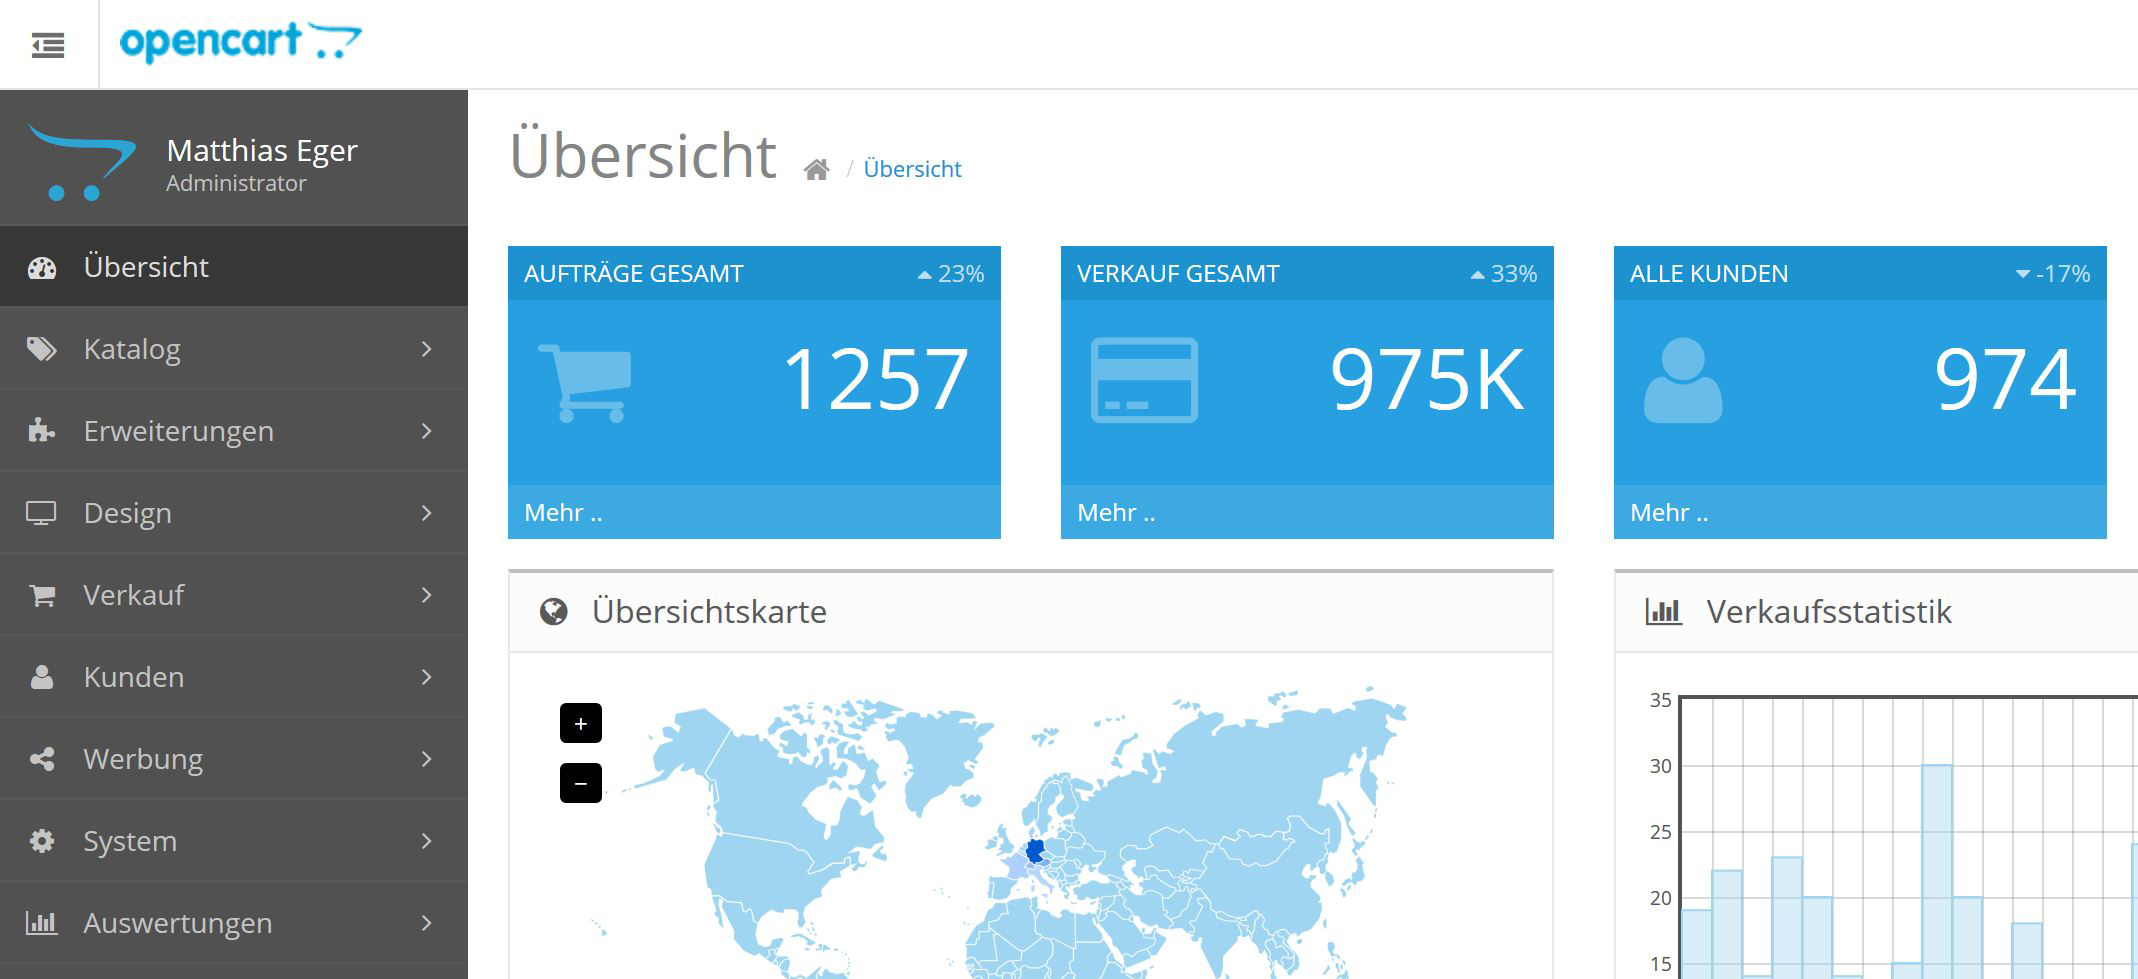Open the Kunden sidebar menu
Viewport: 2138px width, 979px height.
(134, 677)
